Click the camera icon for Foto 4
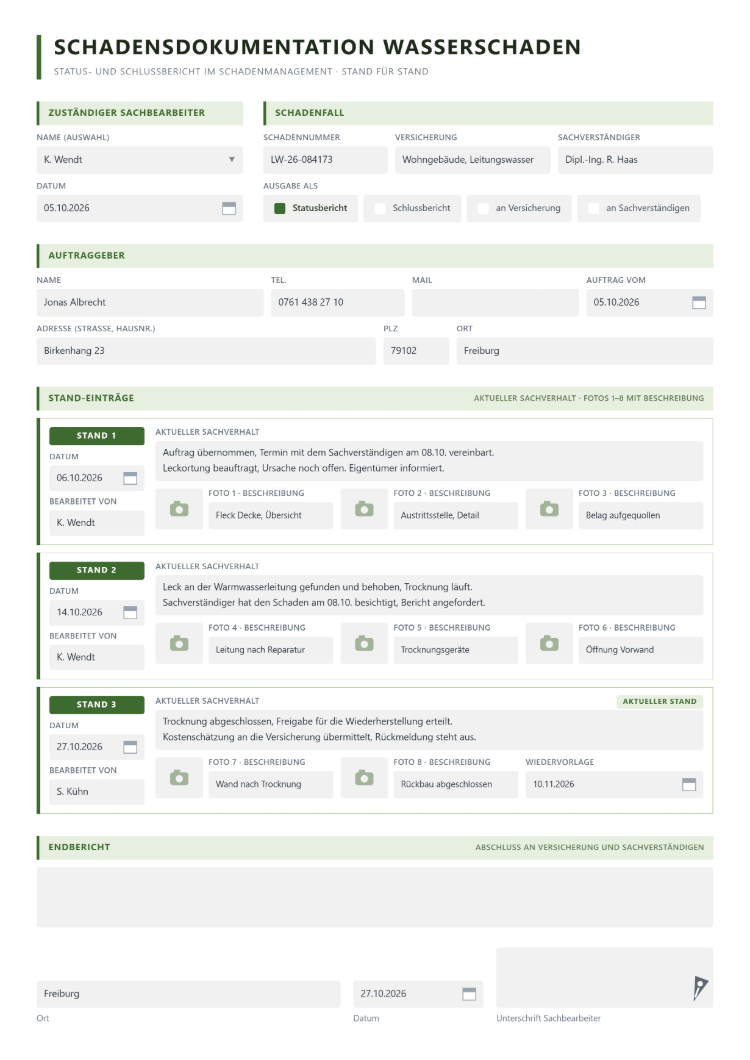The height and width of the screenshot is (1060, 750). tap(179, 643)
